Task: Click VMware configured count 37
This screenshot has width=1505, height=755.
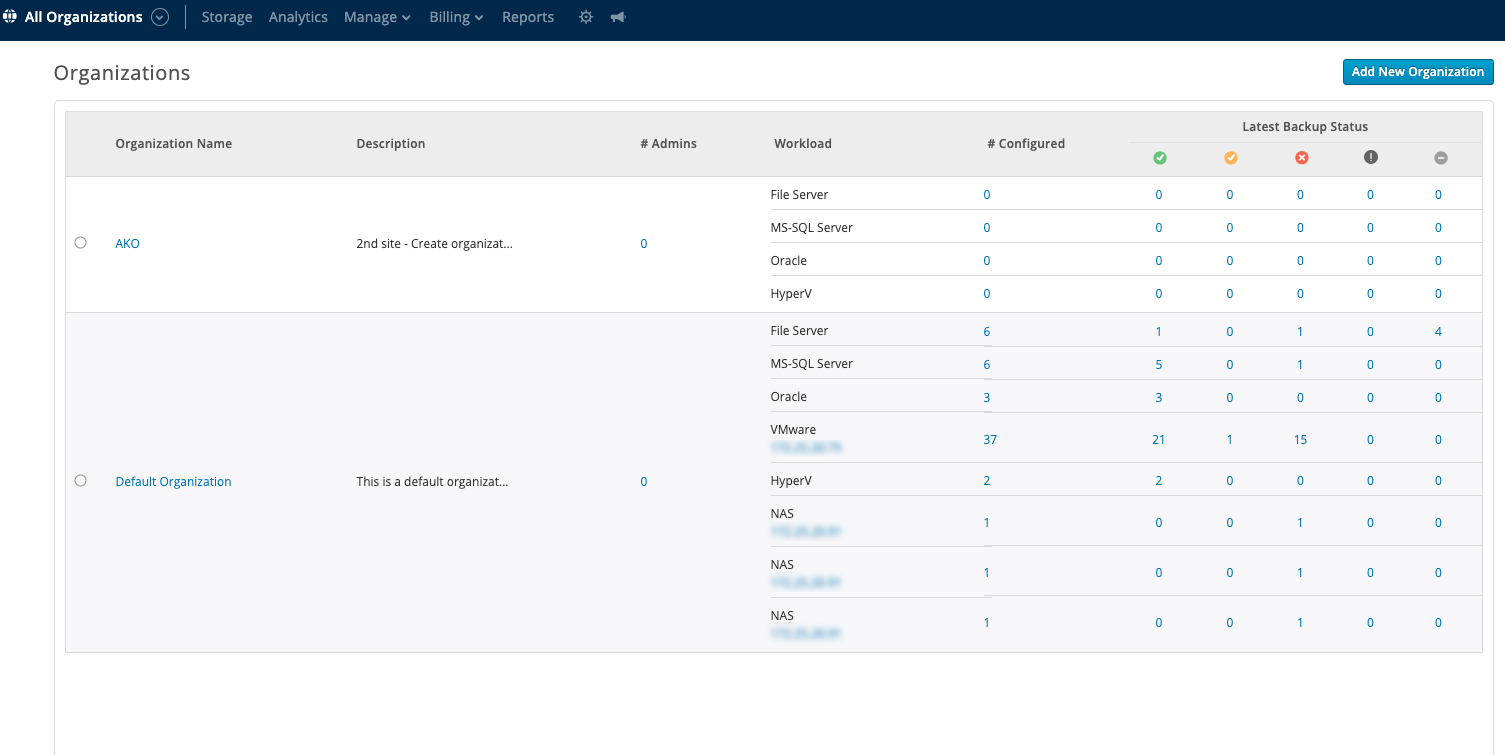Action: coord(990,440)
